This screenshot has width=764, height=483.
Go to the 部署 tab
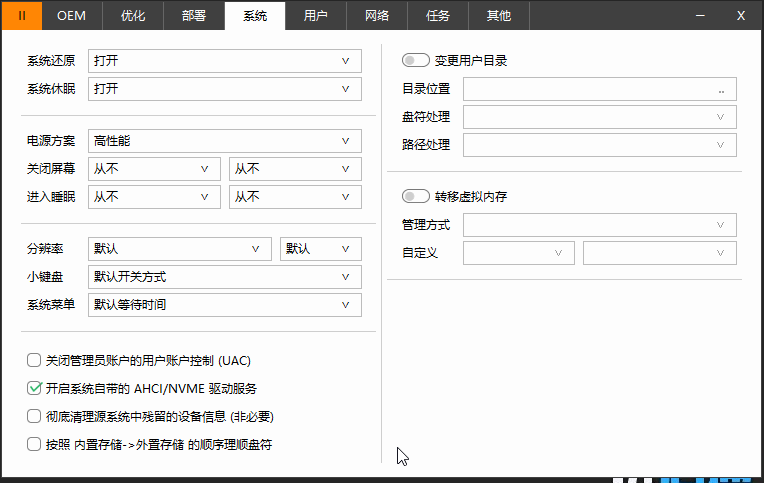(194, 16)
